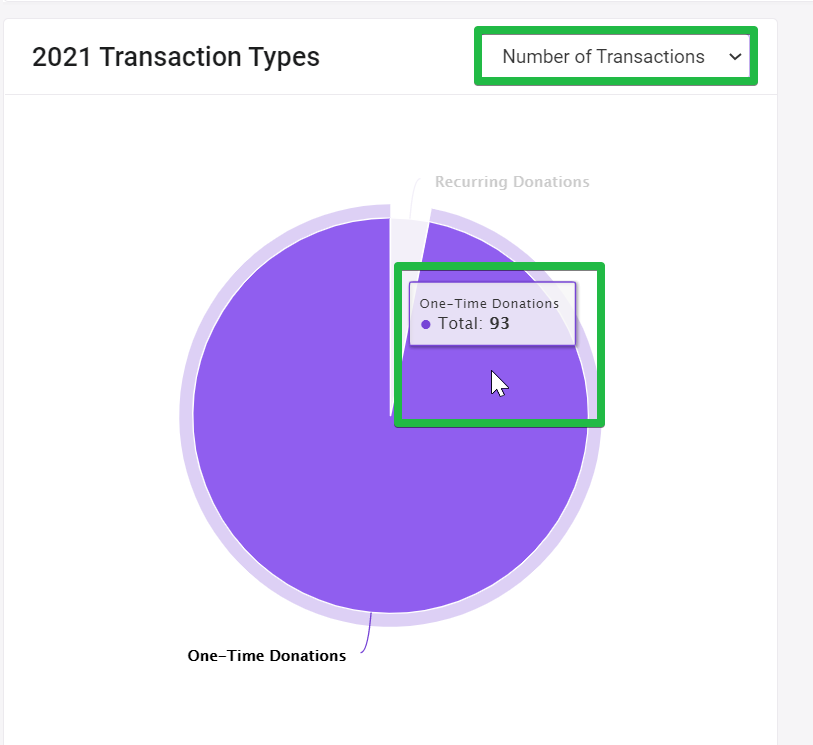
Task: Click the light lavender outer ring of pie
Action: point(187,415)
